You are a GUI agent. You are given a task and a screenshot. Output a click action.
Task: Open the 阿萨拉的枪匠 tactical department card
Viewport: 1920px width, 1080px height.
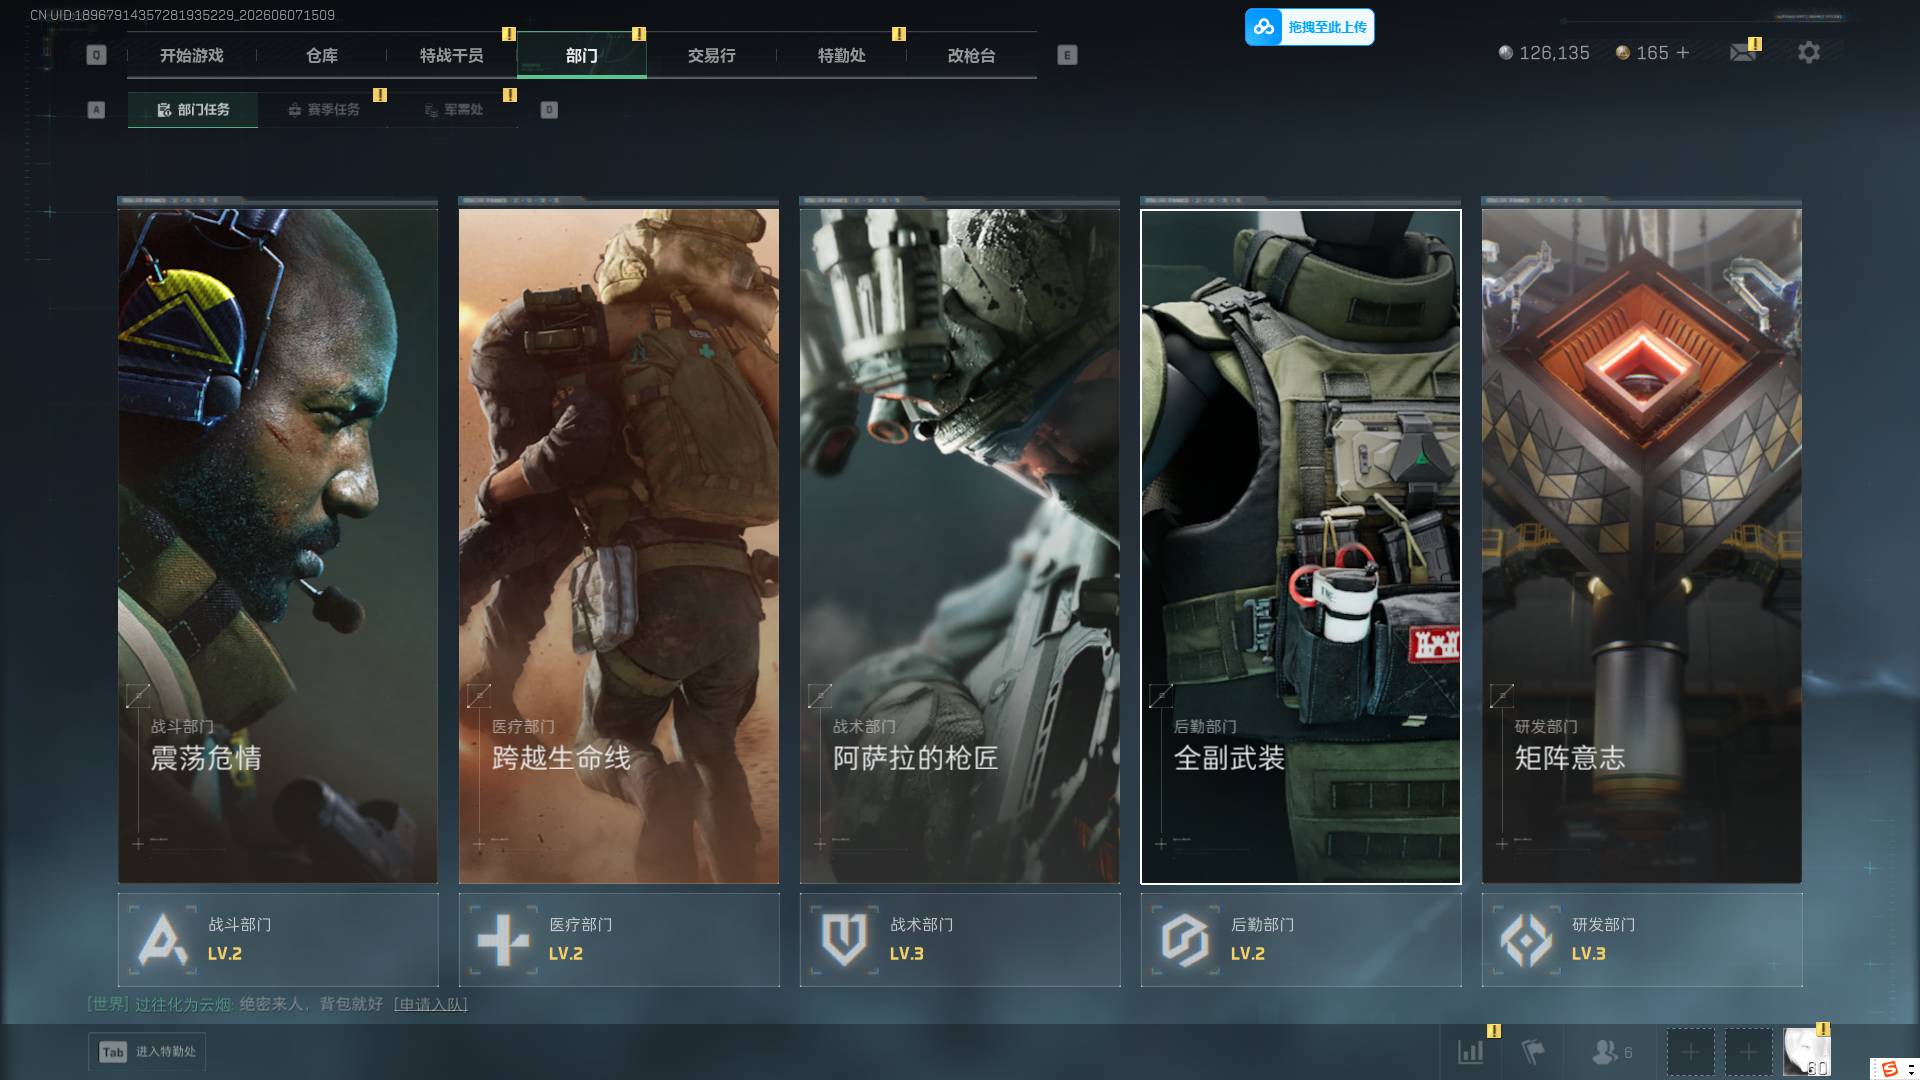(960, 546)
